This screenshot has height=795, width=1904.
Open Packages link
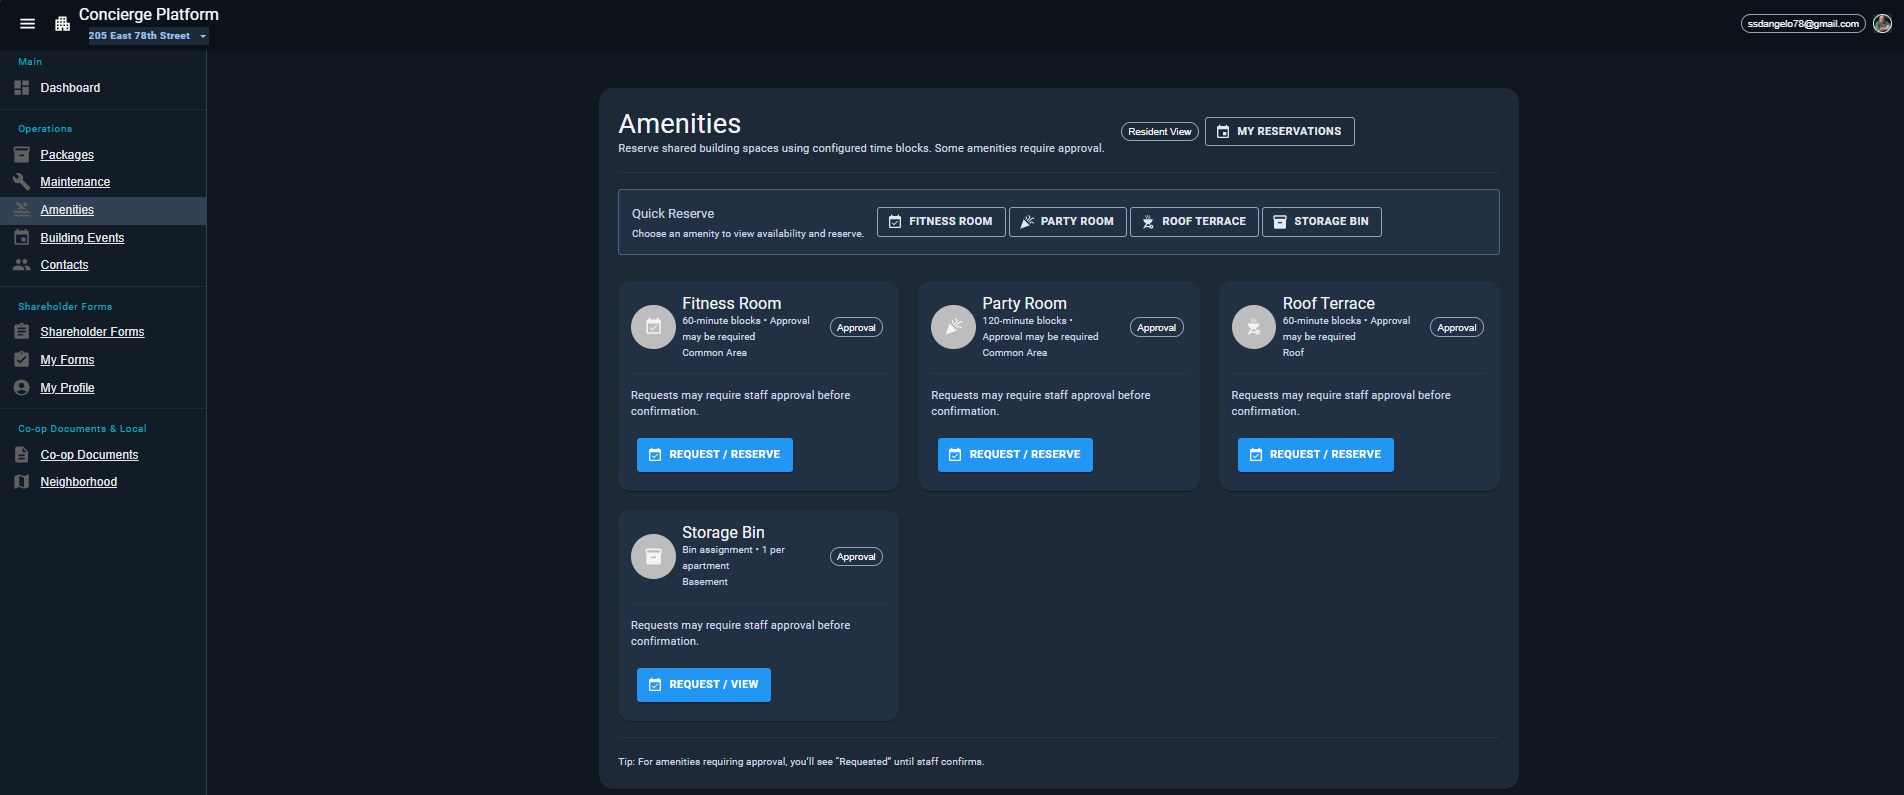pyautogui.click(x=67, y=155)
